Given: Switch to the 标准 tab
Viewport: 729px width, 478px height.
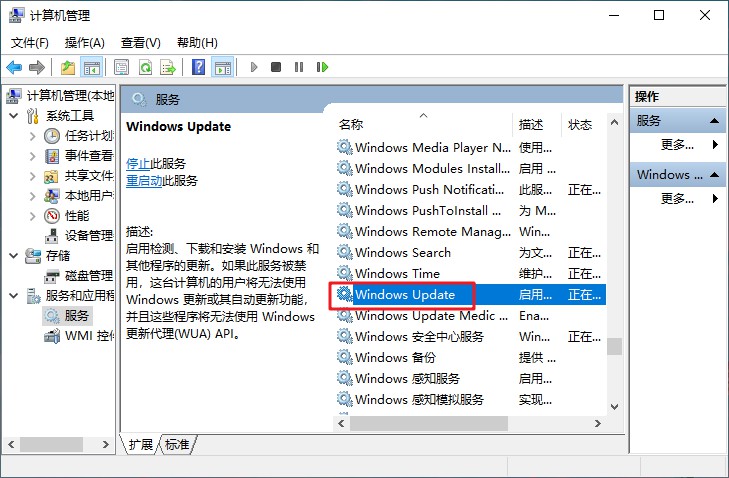Looking at the screenshot, I should (x=177, y=445).
